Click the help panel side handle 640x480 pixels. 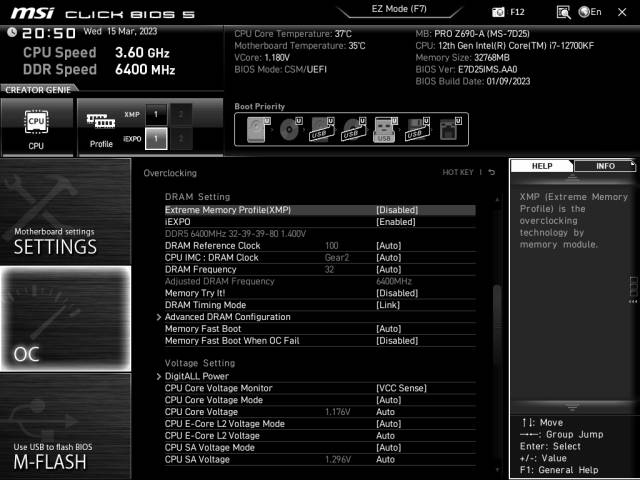(x=633, y=289)
